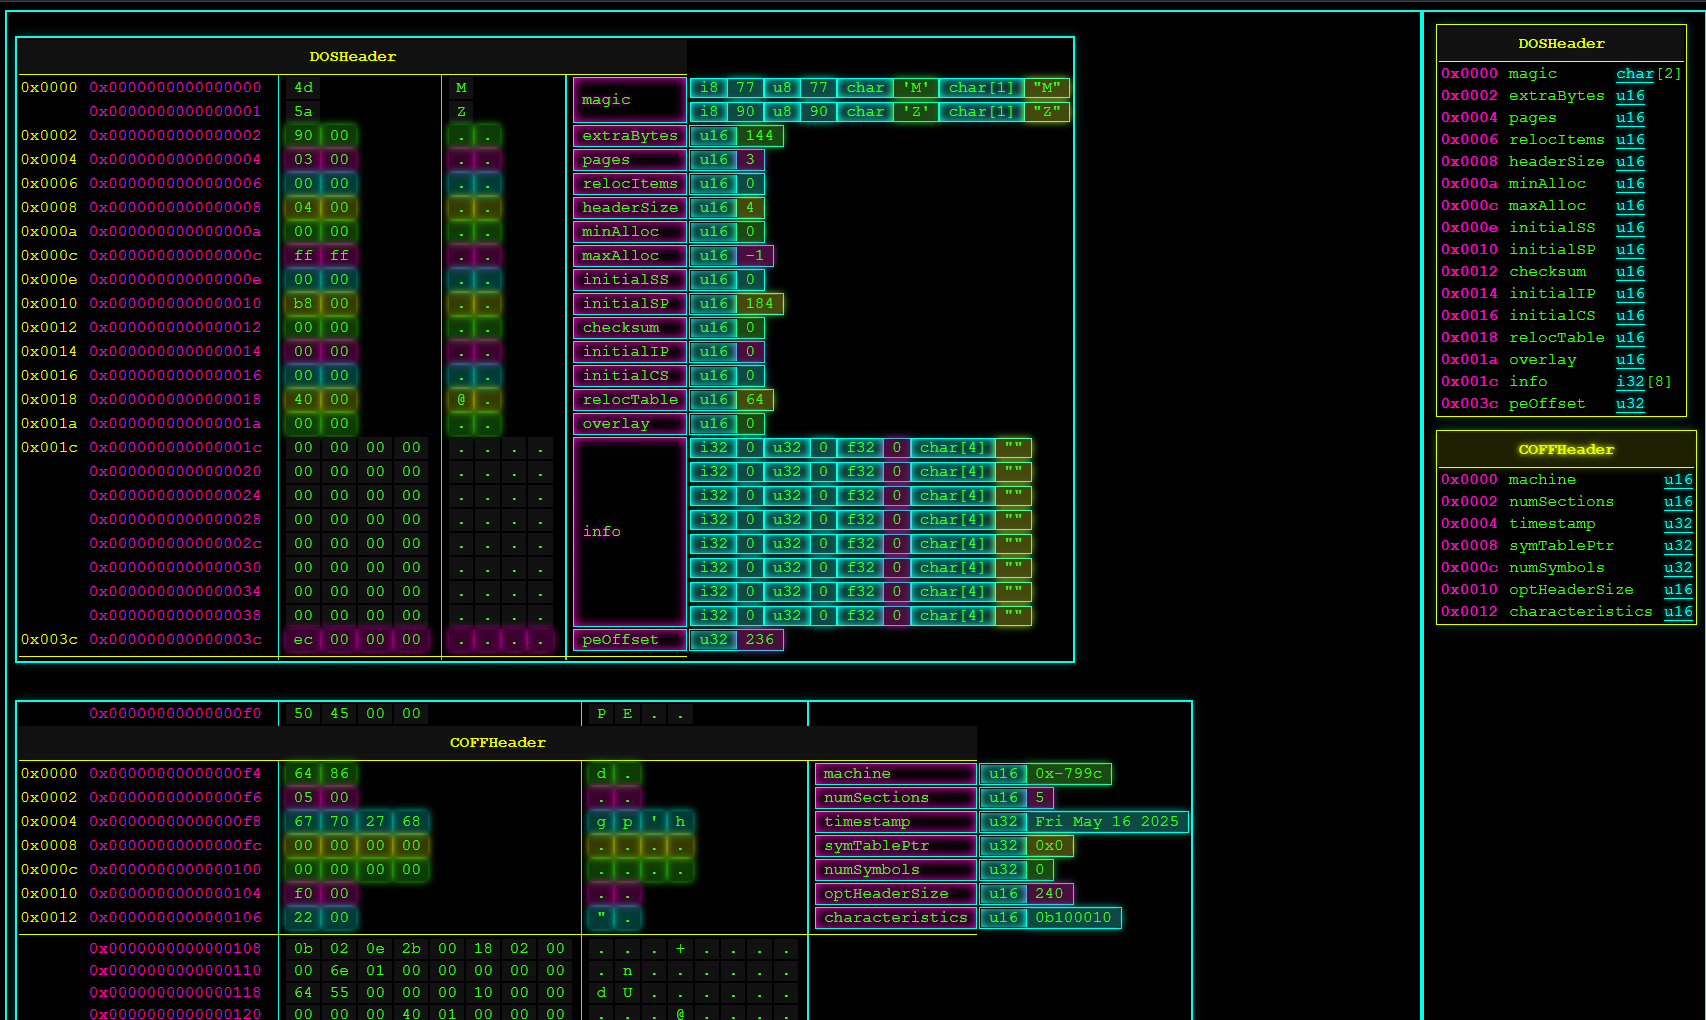Screen dimensions: 1706x1020
Task: Click the char type link beside magic in sidebar
Action: click(1634, 74)
